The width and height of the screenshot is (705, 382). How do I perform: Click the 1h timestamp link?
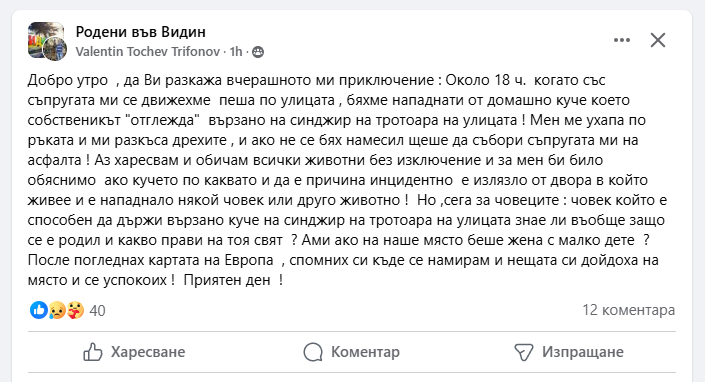coord(236,52)
